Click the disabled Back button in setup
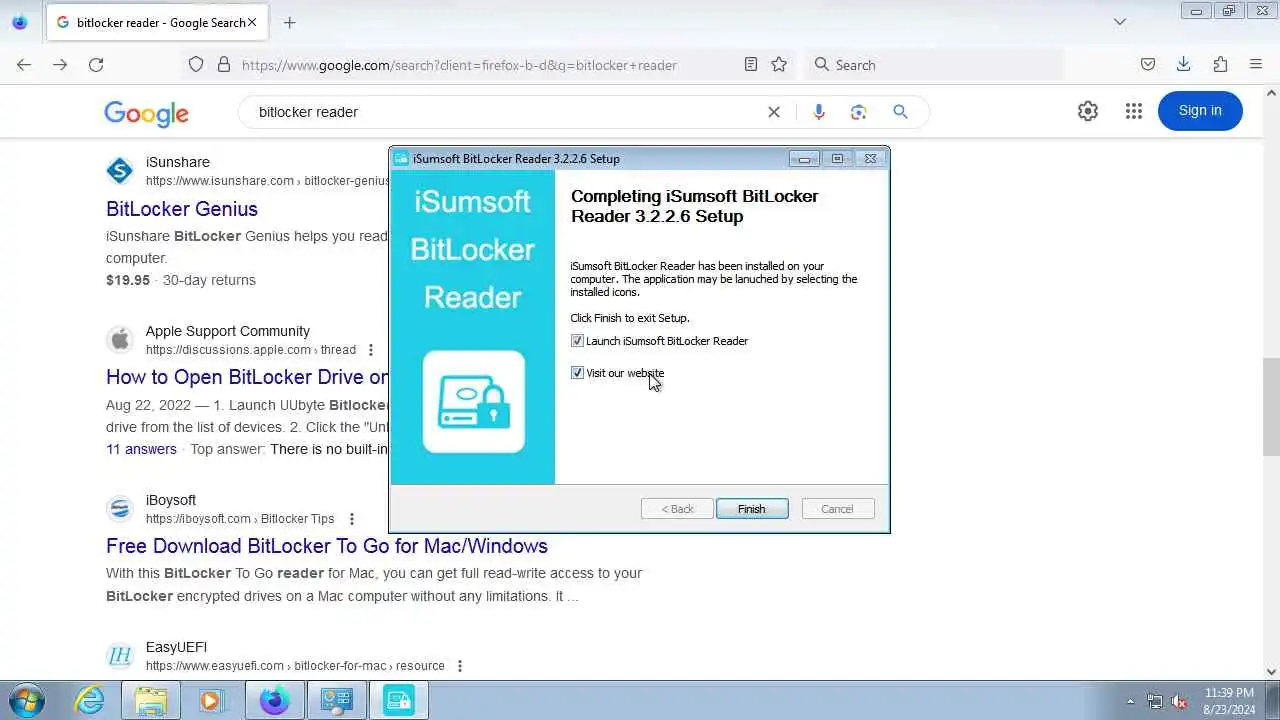This screenshot has width=1280, height=720. click(x=677, y=509)
